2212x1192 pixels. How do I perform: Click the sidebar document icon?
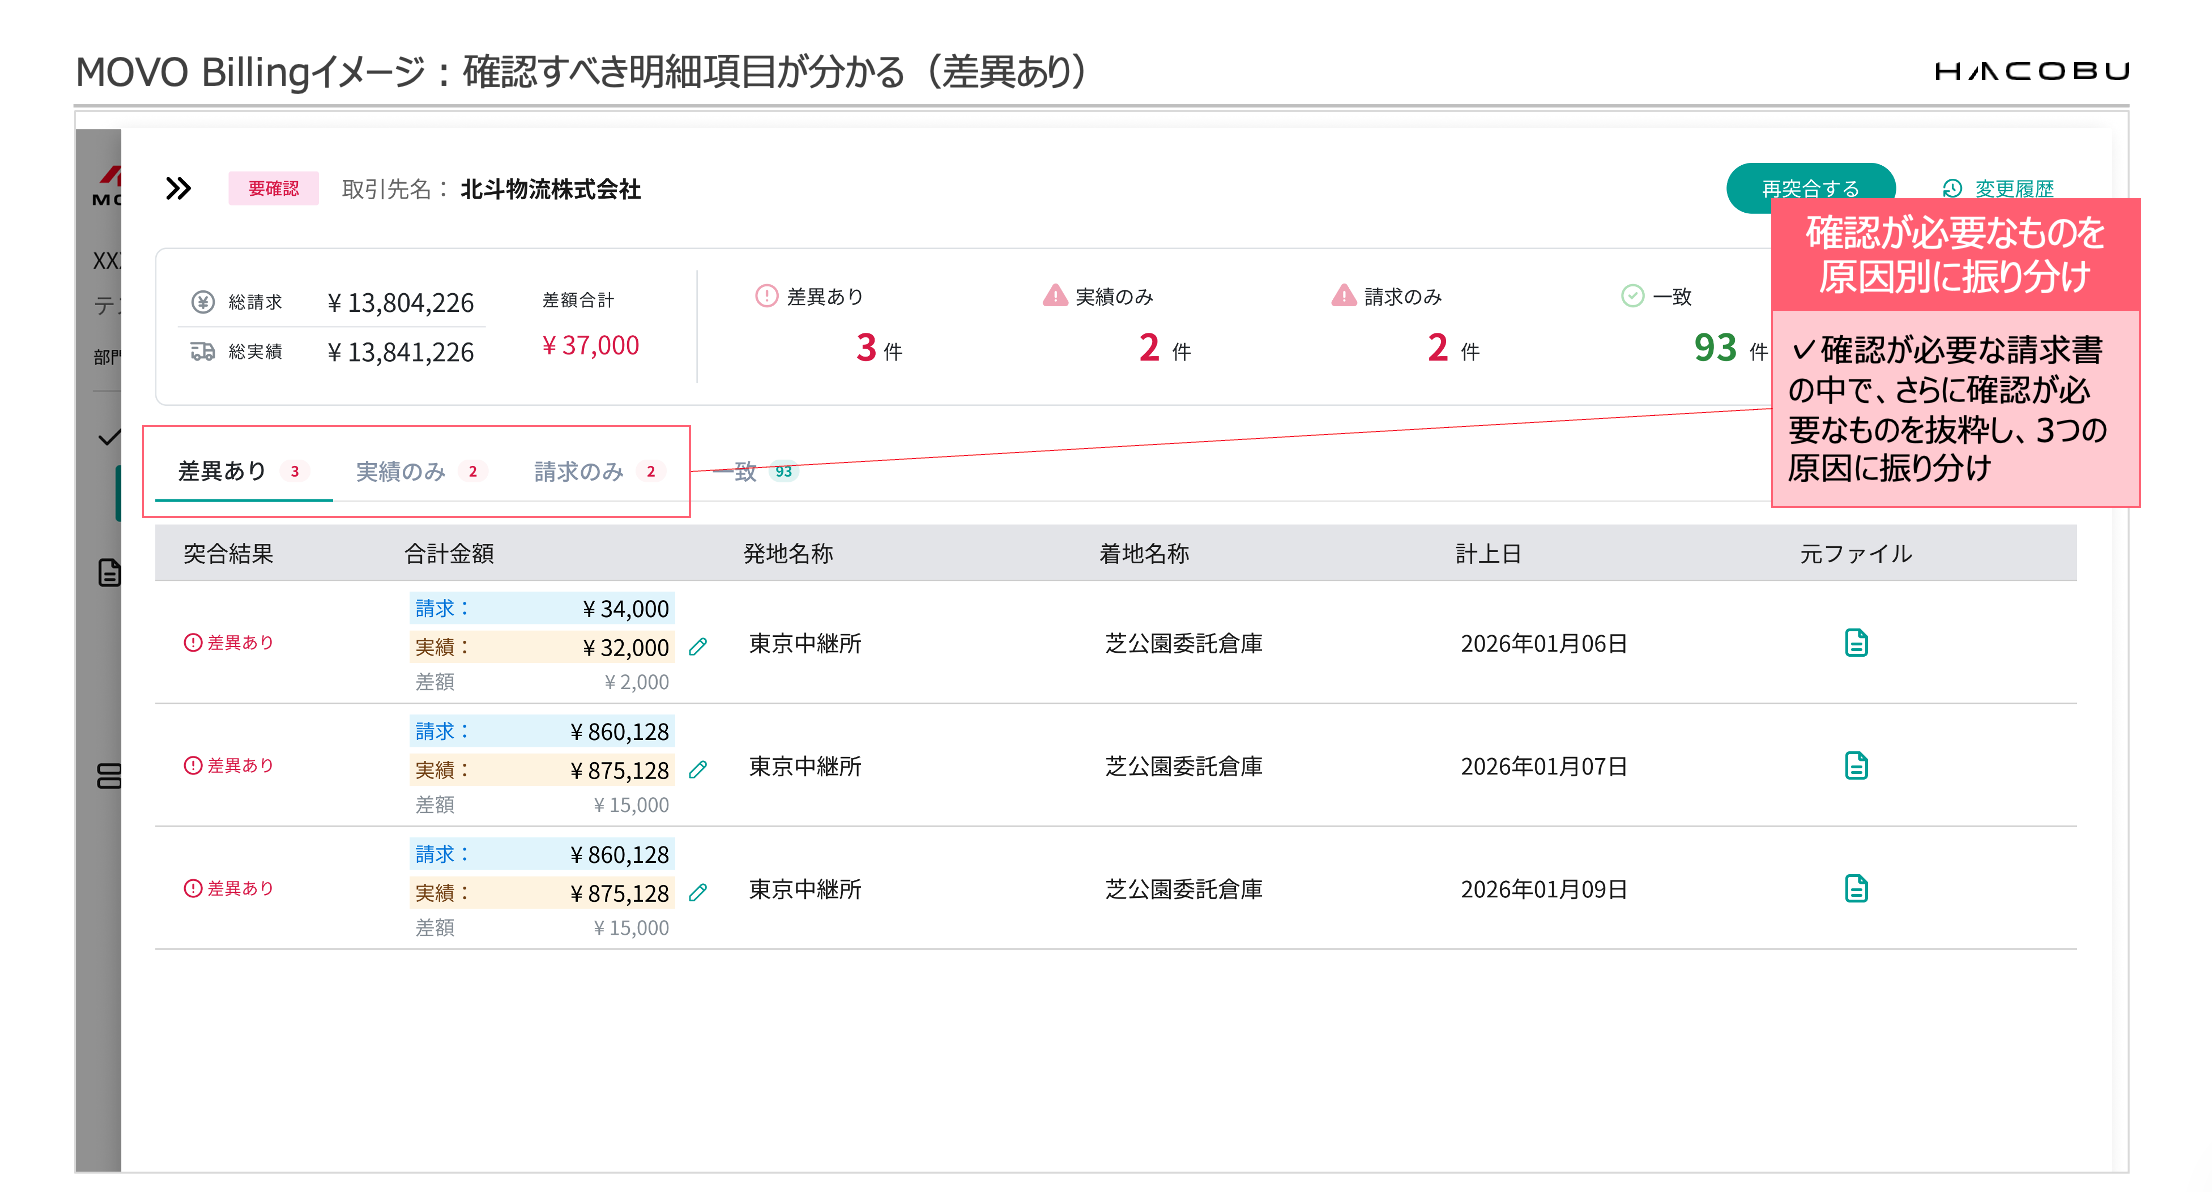[109, 573]
